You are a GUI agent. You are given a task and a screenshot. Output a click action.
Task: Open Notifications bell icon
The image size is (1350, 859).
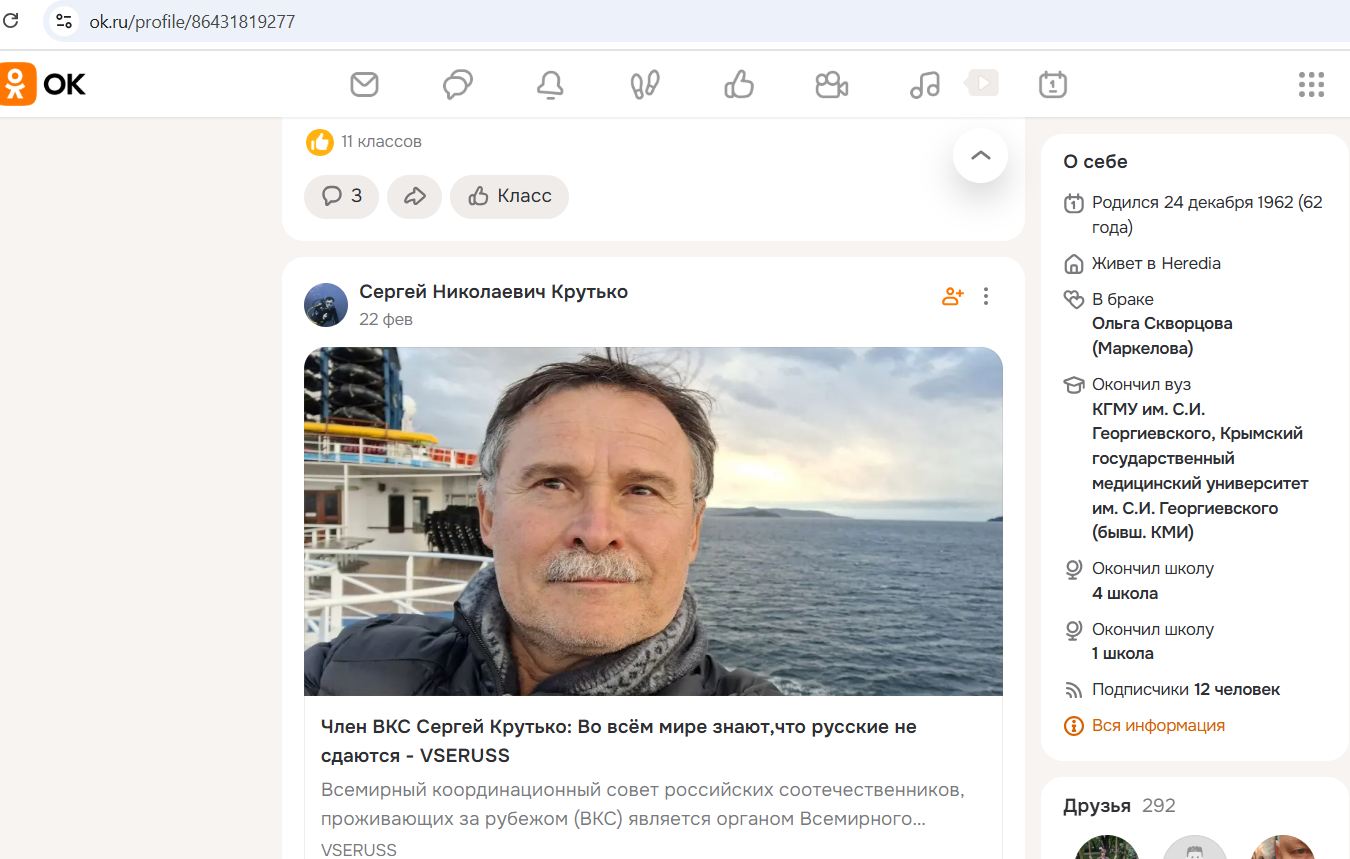point(550,85)
